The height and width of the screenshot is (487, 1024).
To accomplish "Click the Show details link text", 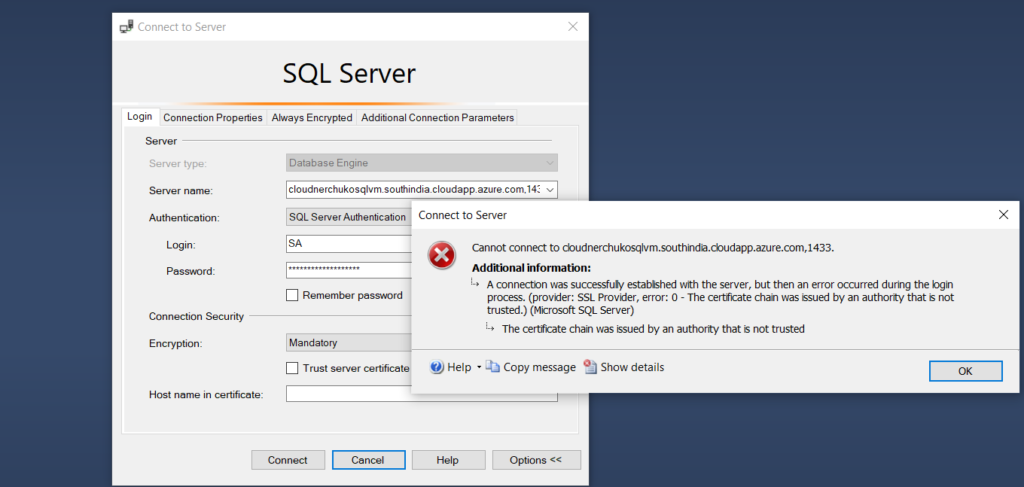I will point(632,368).
